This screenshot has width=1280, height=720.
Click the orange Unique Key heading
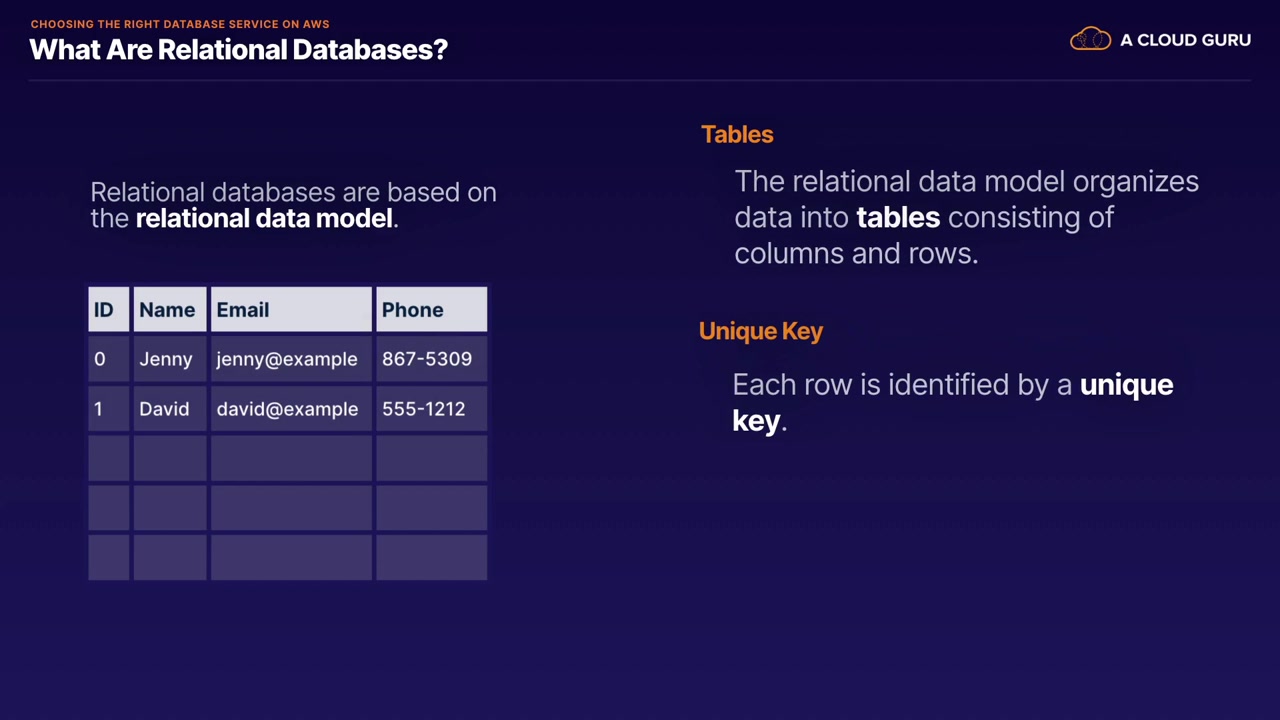coord(761,331)
